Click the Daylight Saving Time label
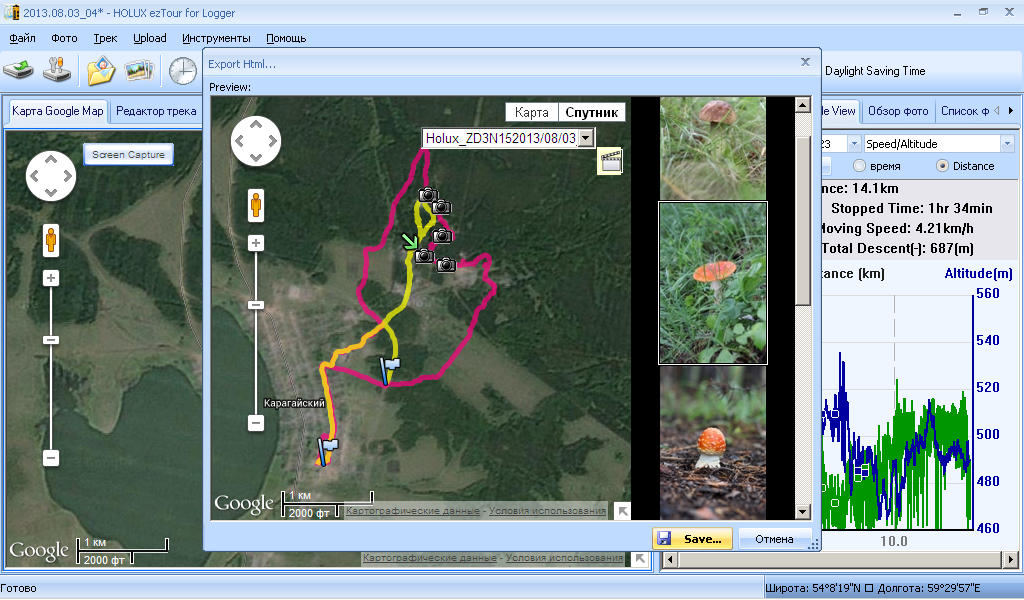Image resolution: width=1024 pixels, height=600 pixels. click(x=875, y=71)
